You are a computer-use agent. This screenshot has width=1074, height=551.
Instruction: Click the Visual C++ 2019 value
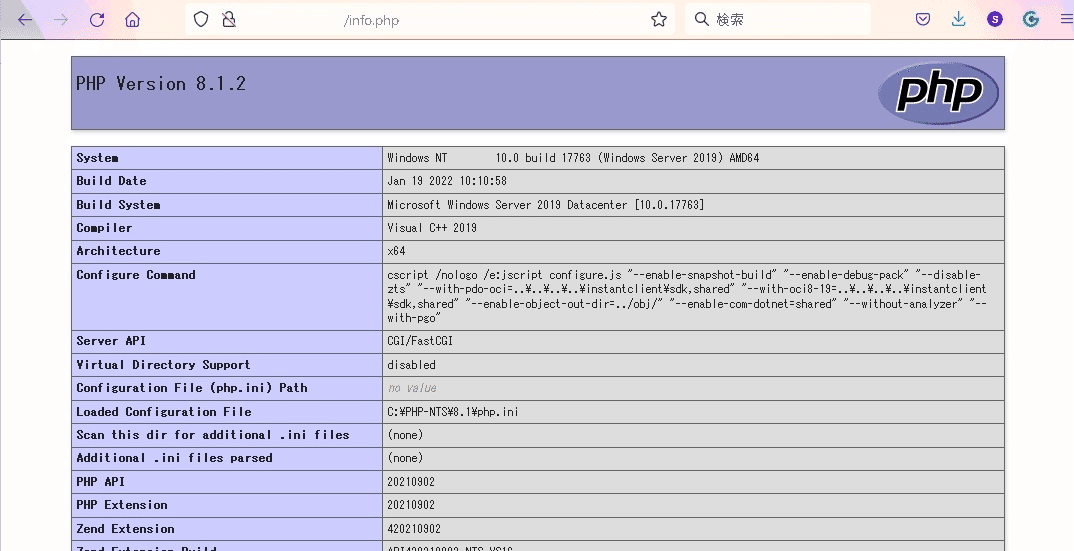tap(432, 228)
